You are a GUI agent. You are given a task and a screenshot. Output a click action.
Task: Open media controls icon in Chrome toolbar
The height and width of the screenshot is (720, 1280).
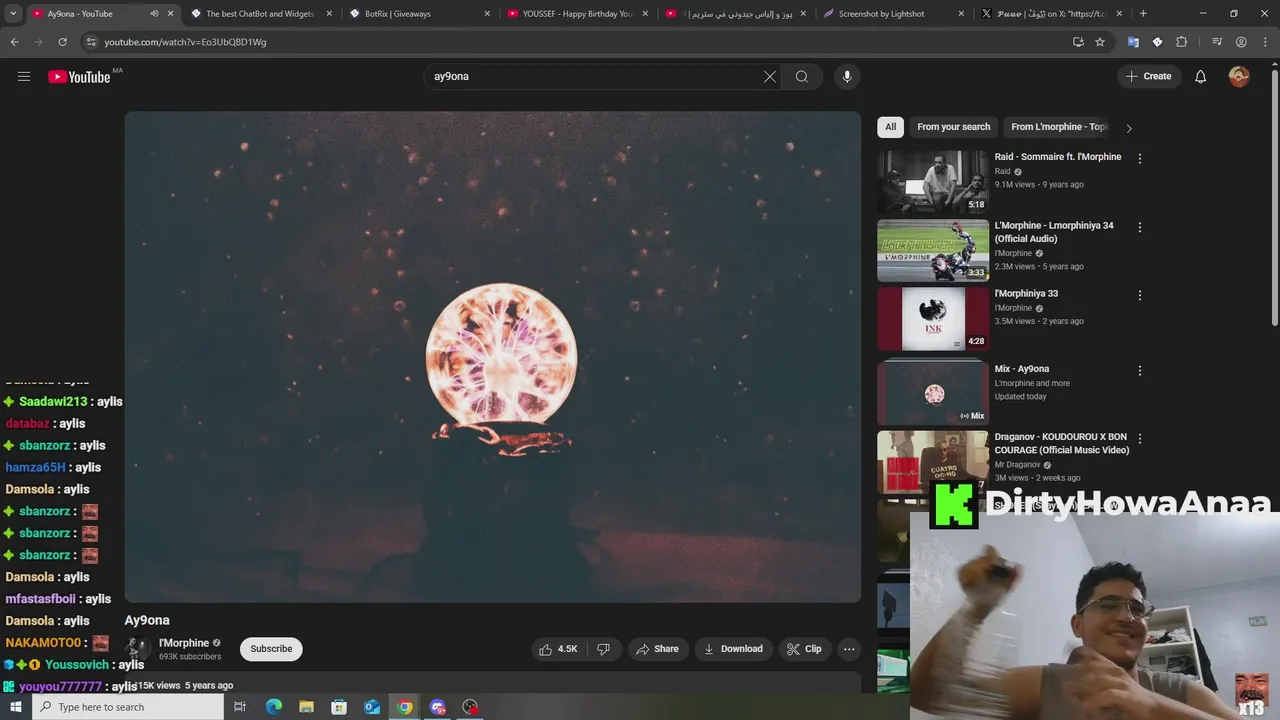click(x=1217, y=42)
